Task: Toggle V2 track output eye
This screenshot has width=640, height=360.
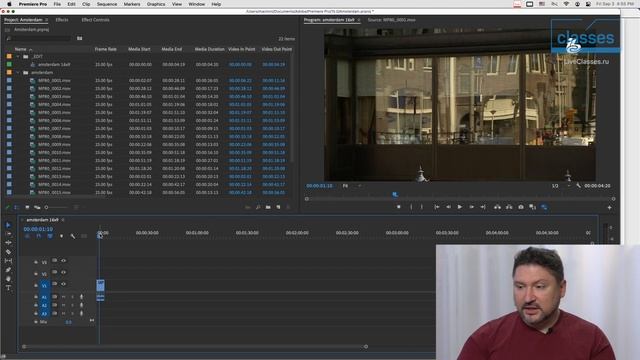Action: pos(64,272)
